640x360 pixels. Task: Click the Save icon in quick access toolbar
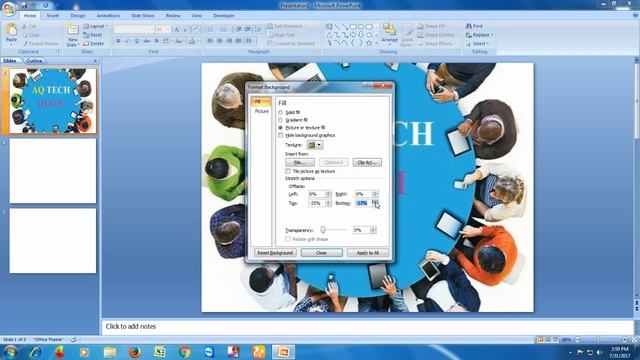coord(24,5)
